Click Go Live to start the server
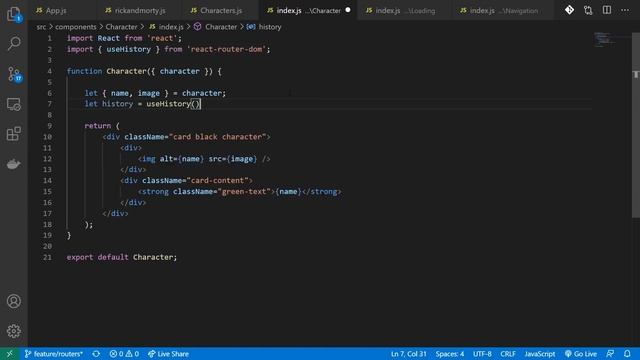The height and width of the screenshot is (360, 640). pyautogui.click(x=580, y=354)
